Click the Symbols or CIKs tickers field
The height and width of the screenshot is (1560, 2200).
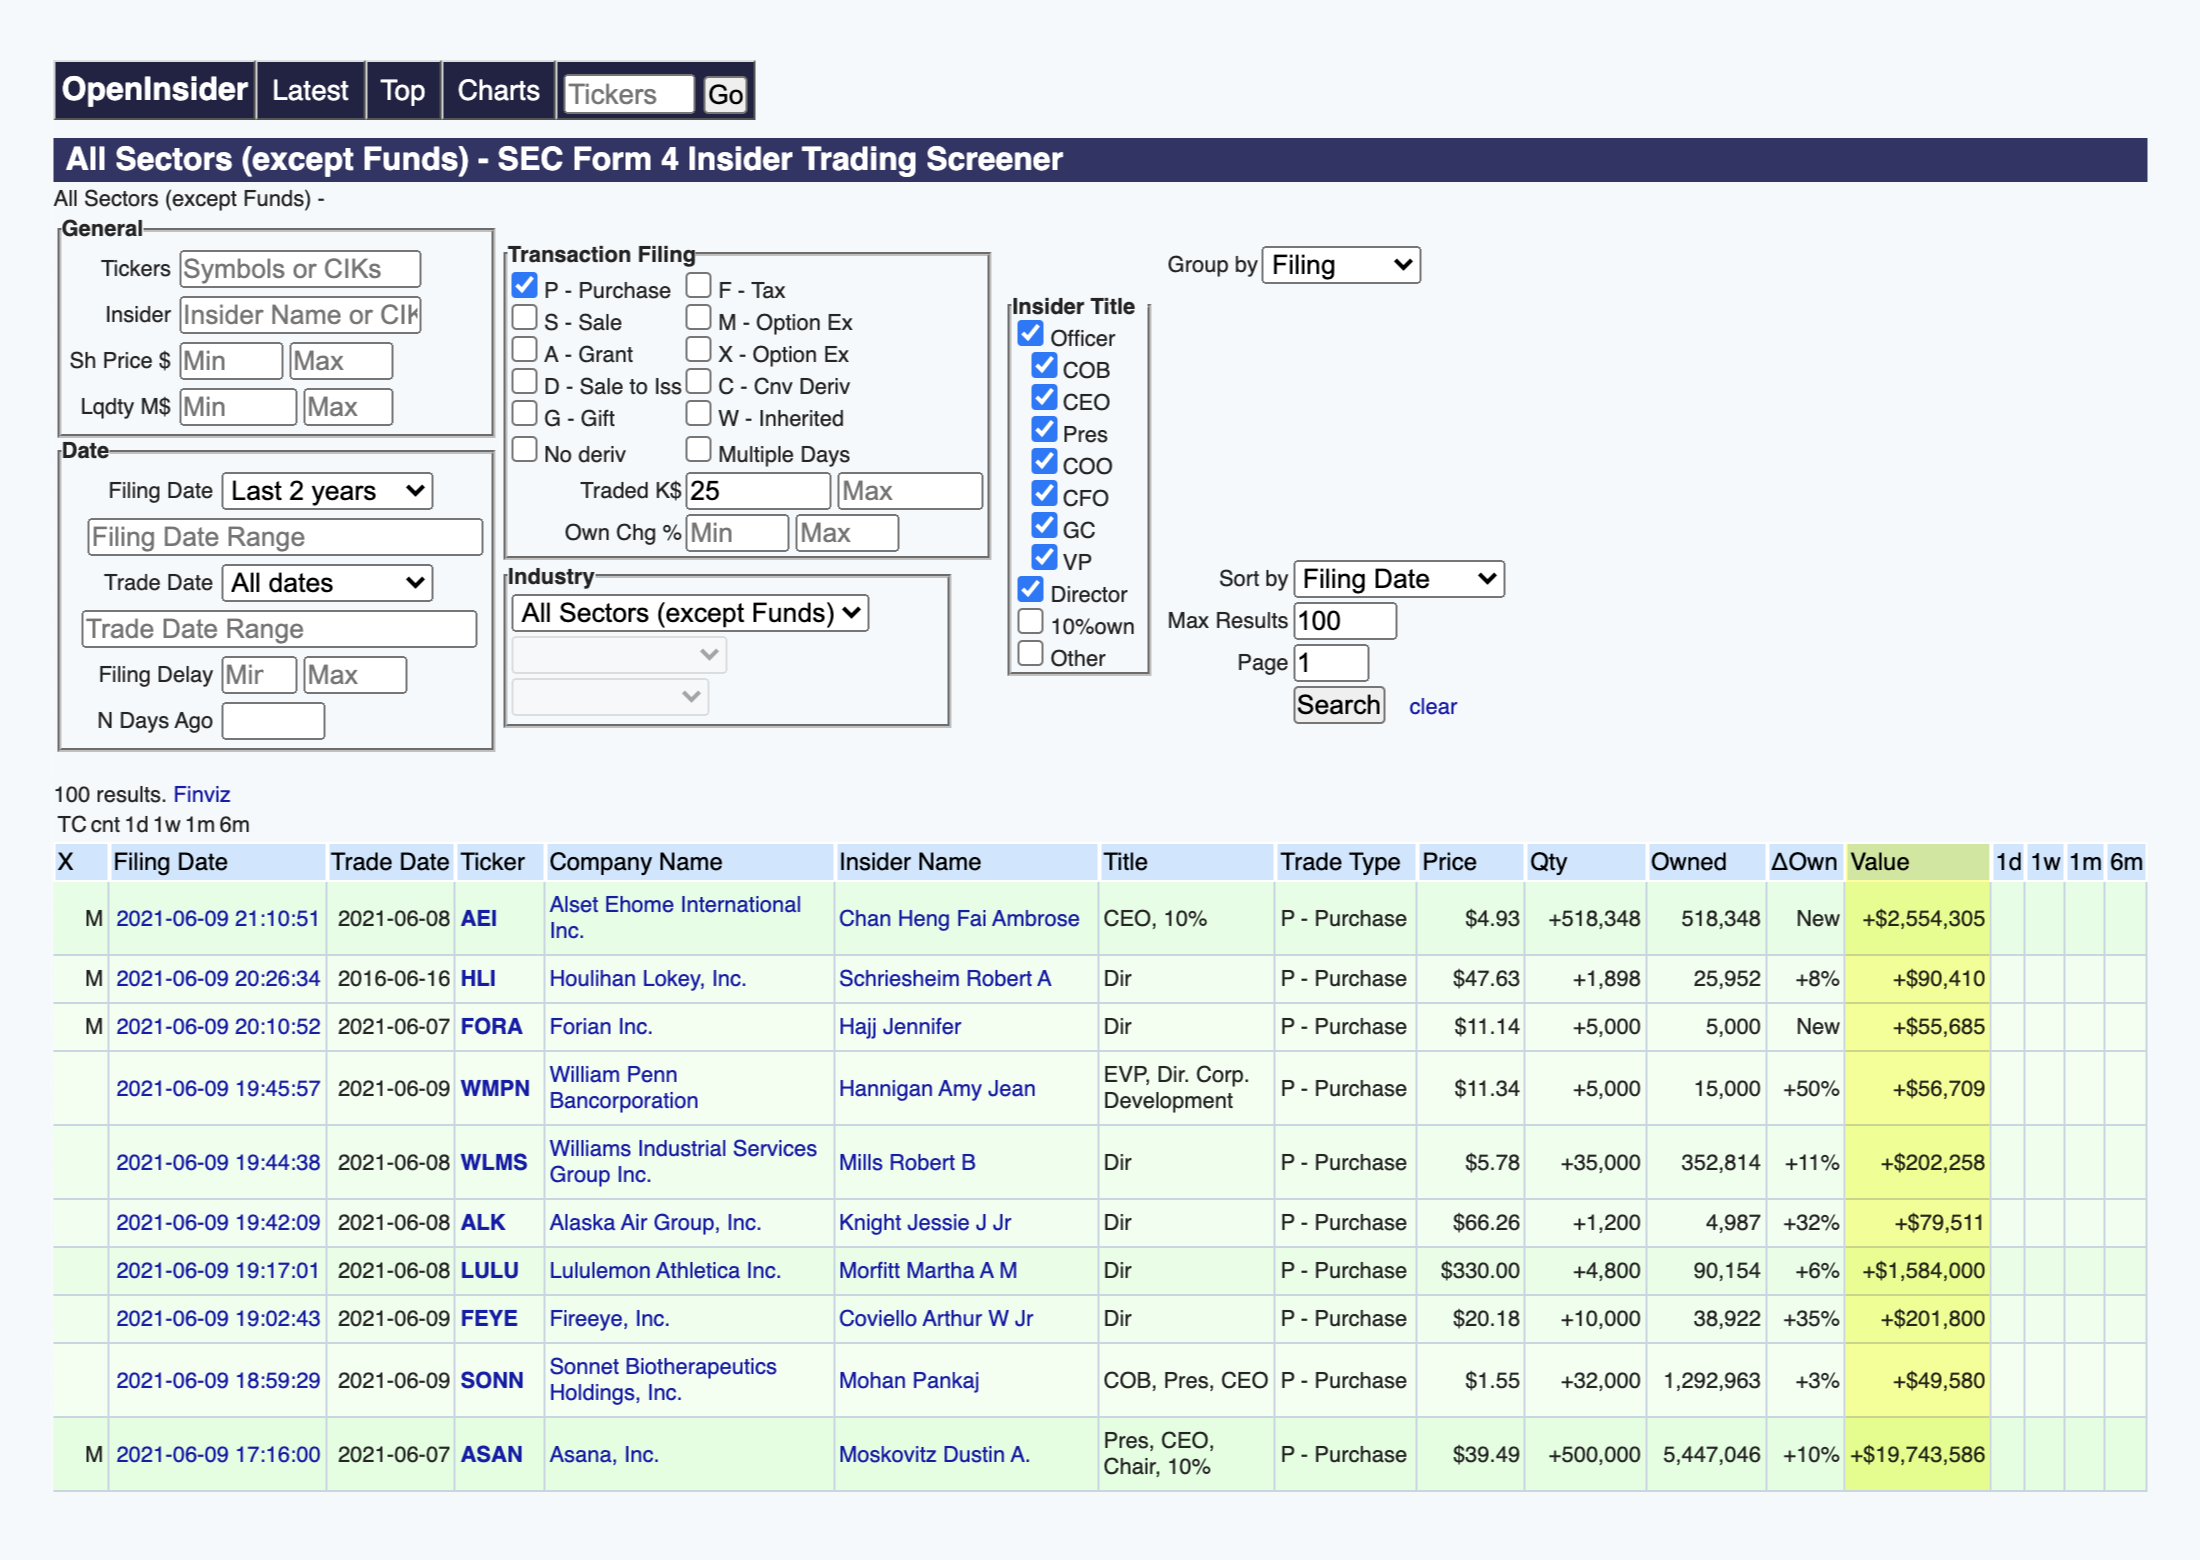point(300,269)
